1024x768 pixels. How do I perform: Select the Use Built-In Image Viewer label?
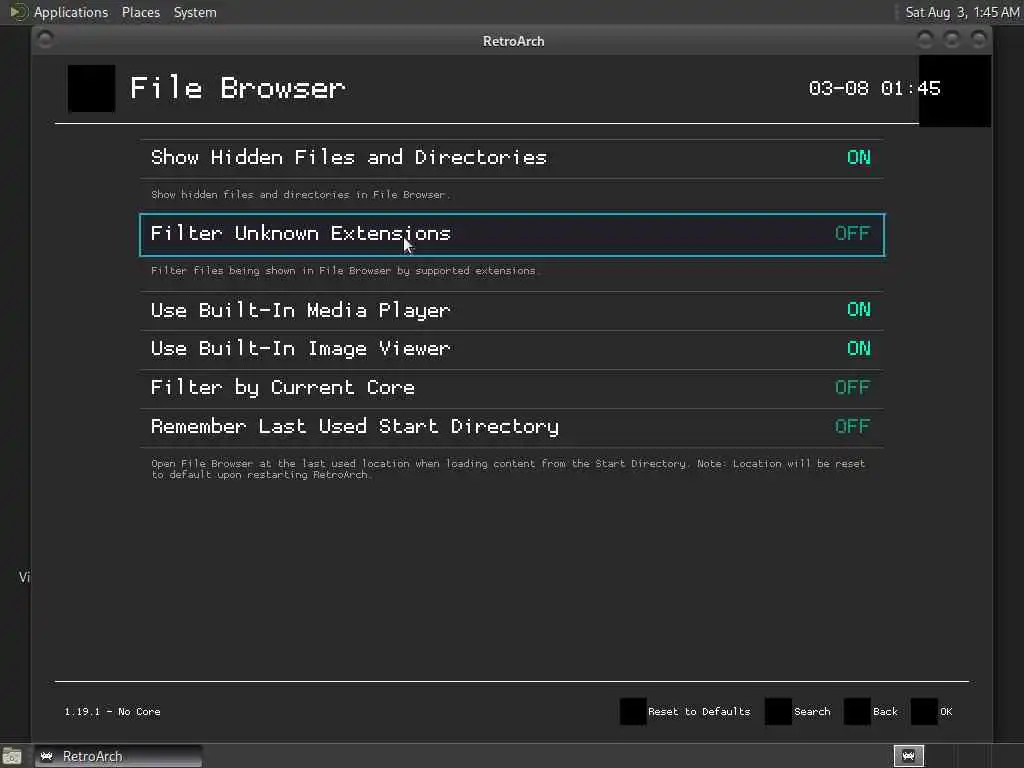pos(300,349)
